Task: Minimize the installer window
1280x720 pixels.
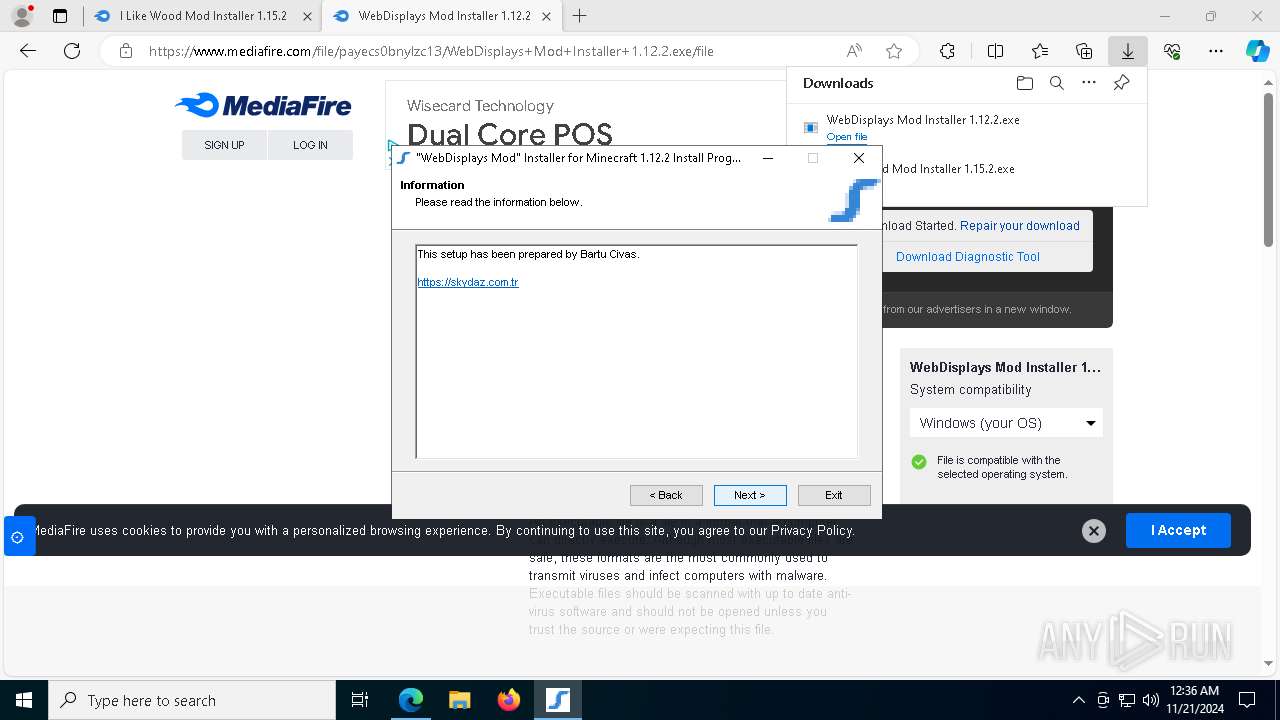Action: click(768, 158)
